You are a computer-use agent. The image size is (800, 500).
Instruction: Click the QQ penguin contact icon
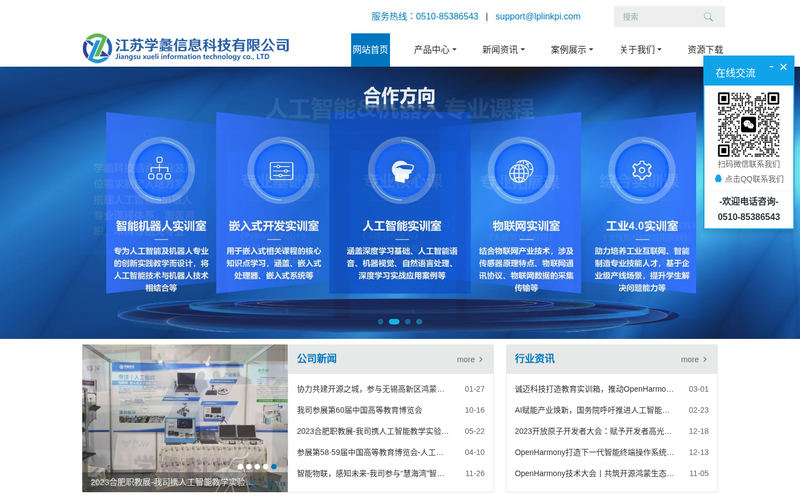point(718,179)
